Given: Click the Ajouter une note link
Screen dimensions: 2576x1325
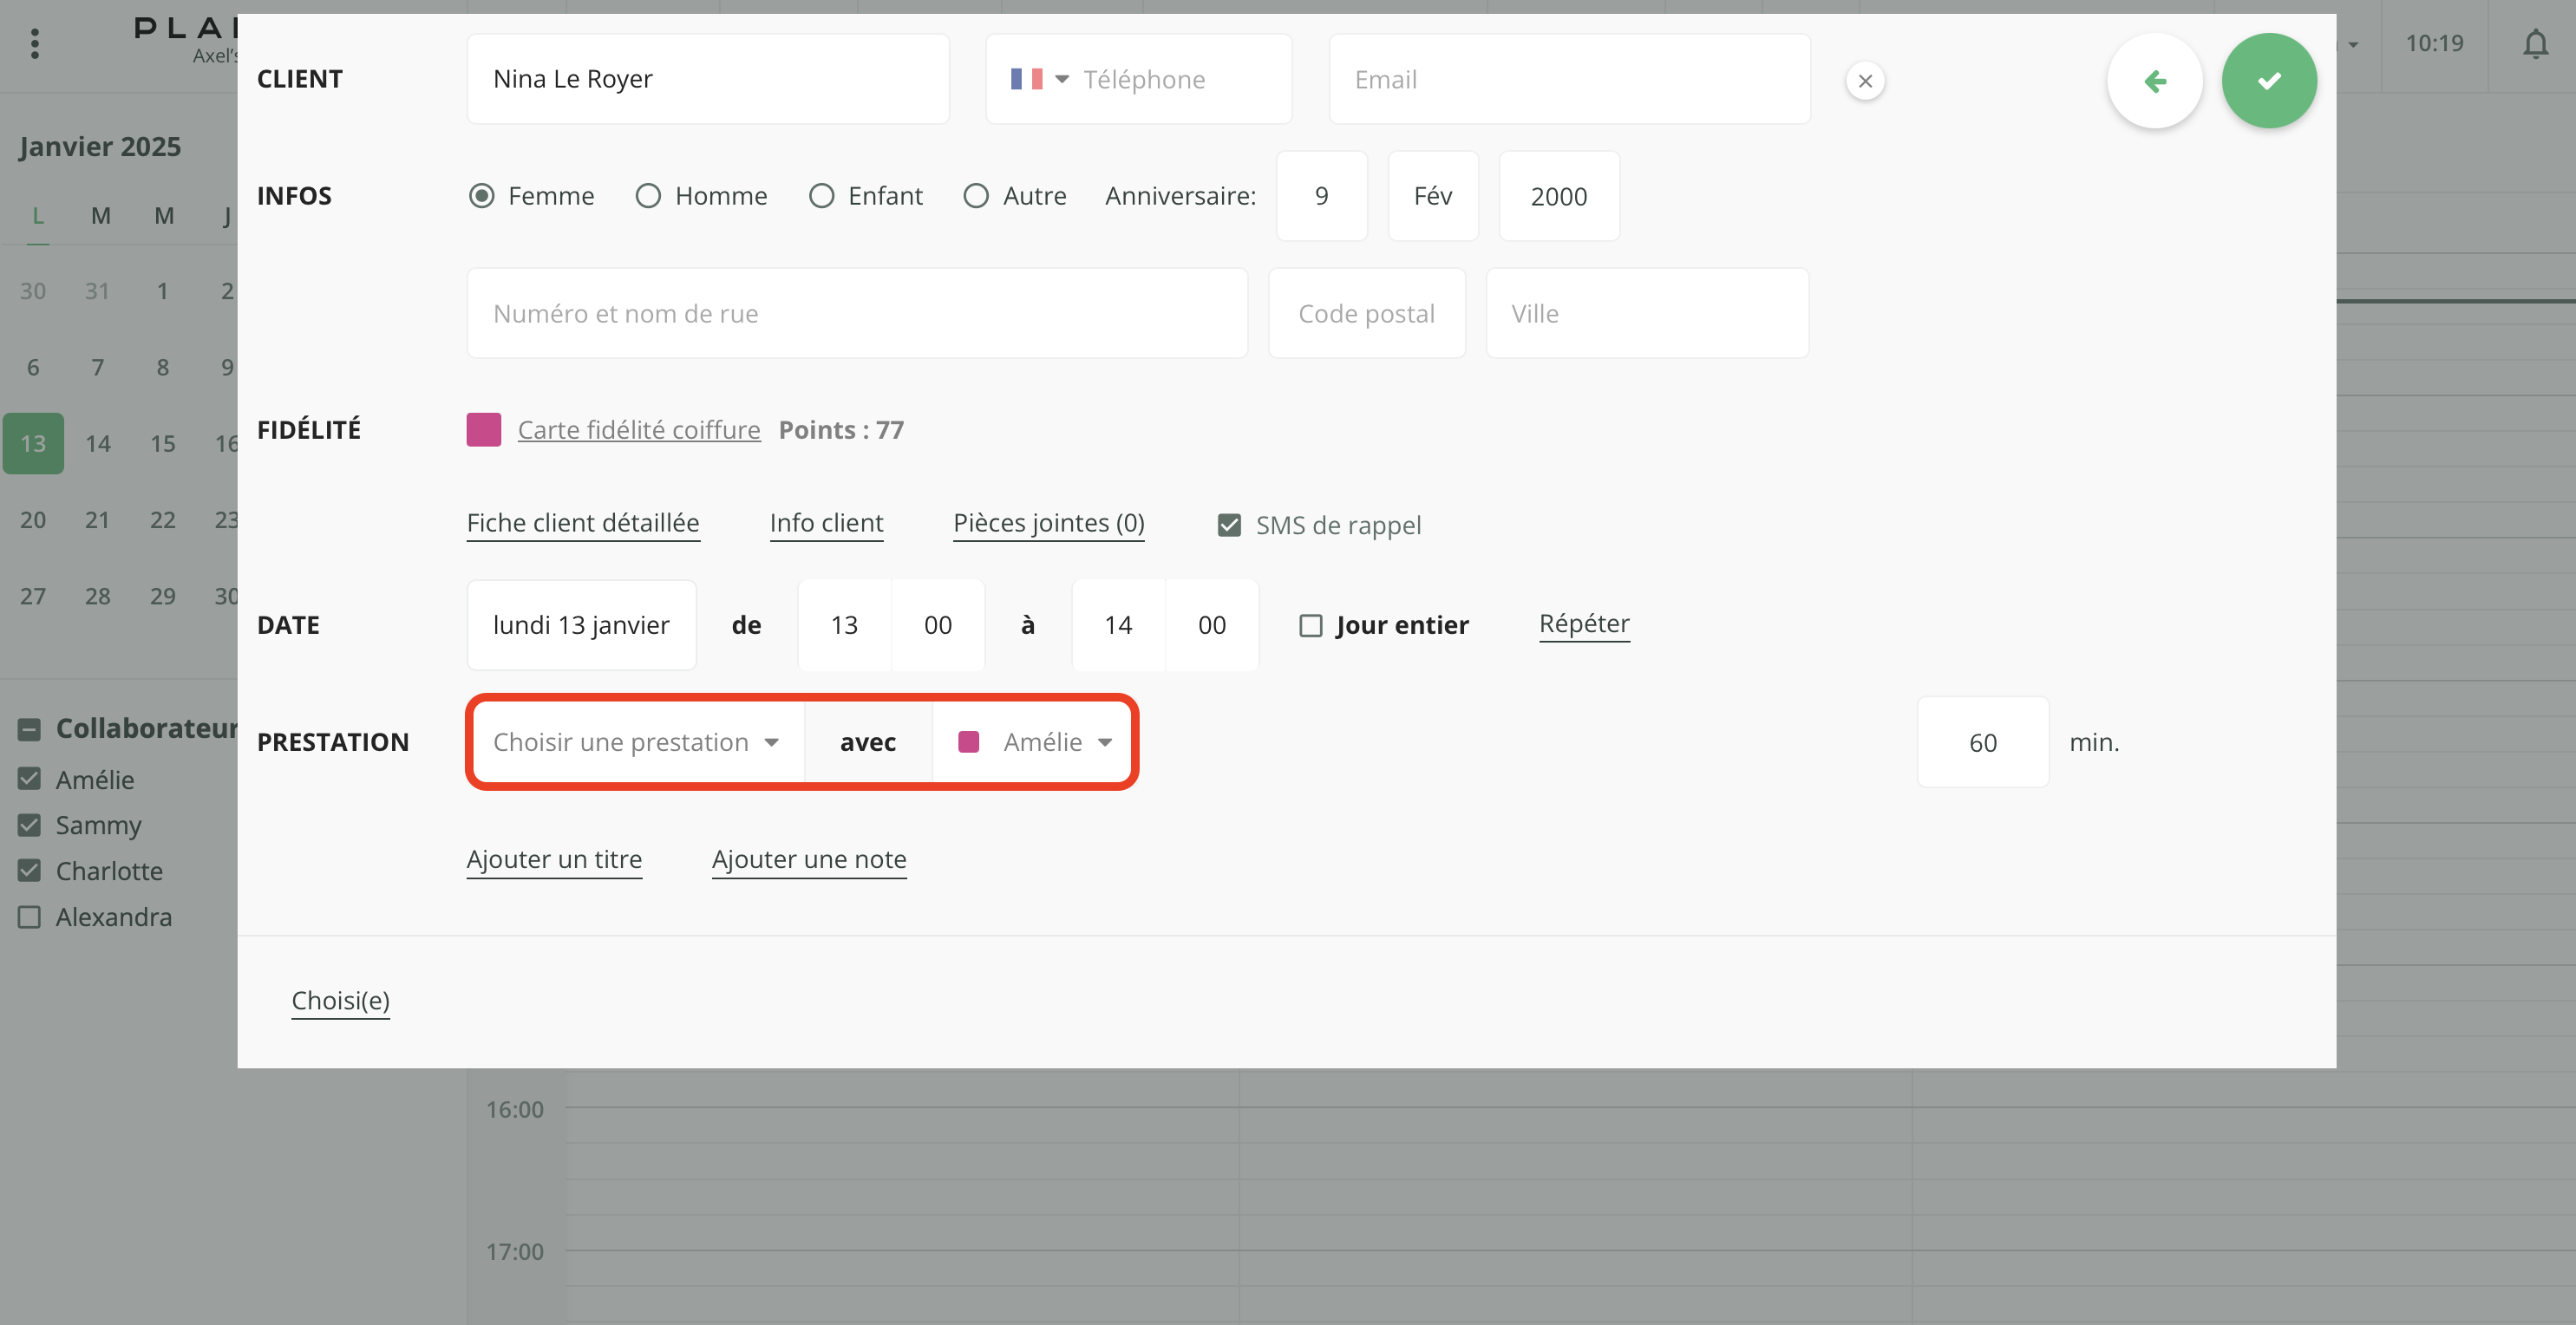Looking at the screenshot, I should (808, 859).
